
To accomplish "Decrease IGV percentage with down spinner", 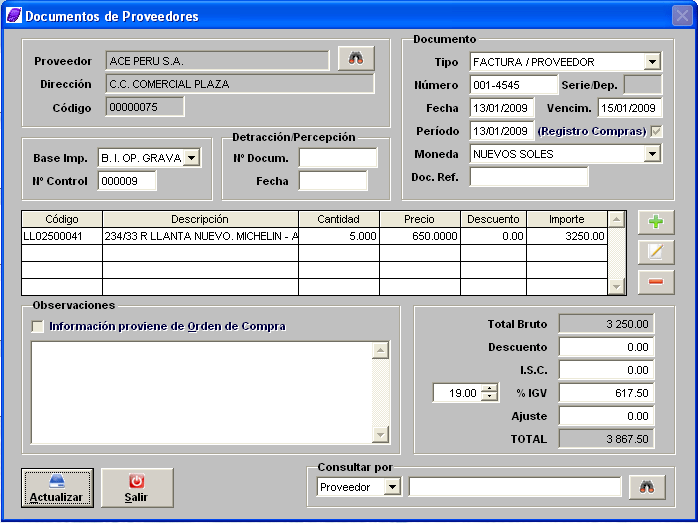I will point(490,397).
